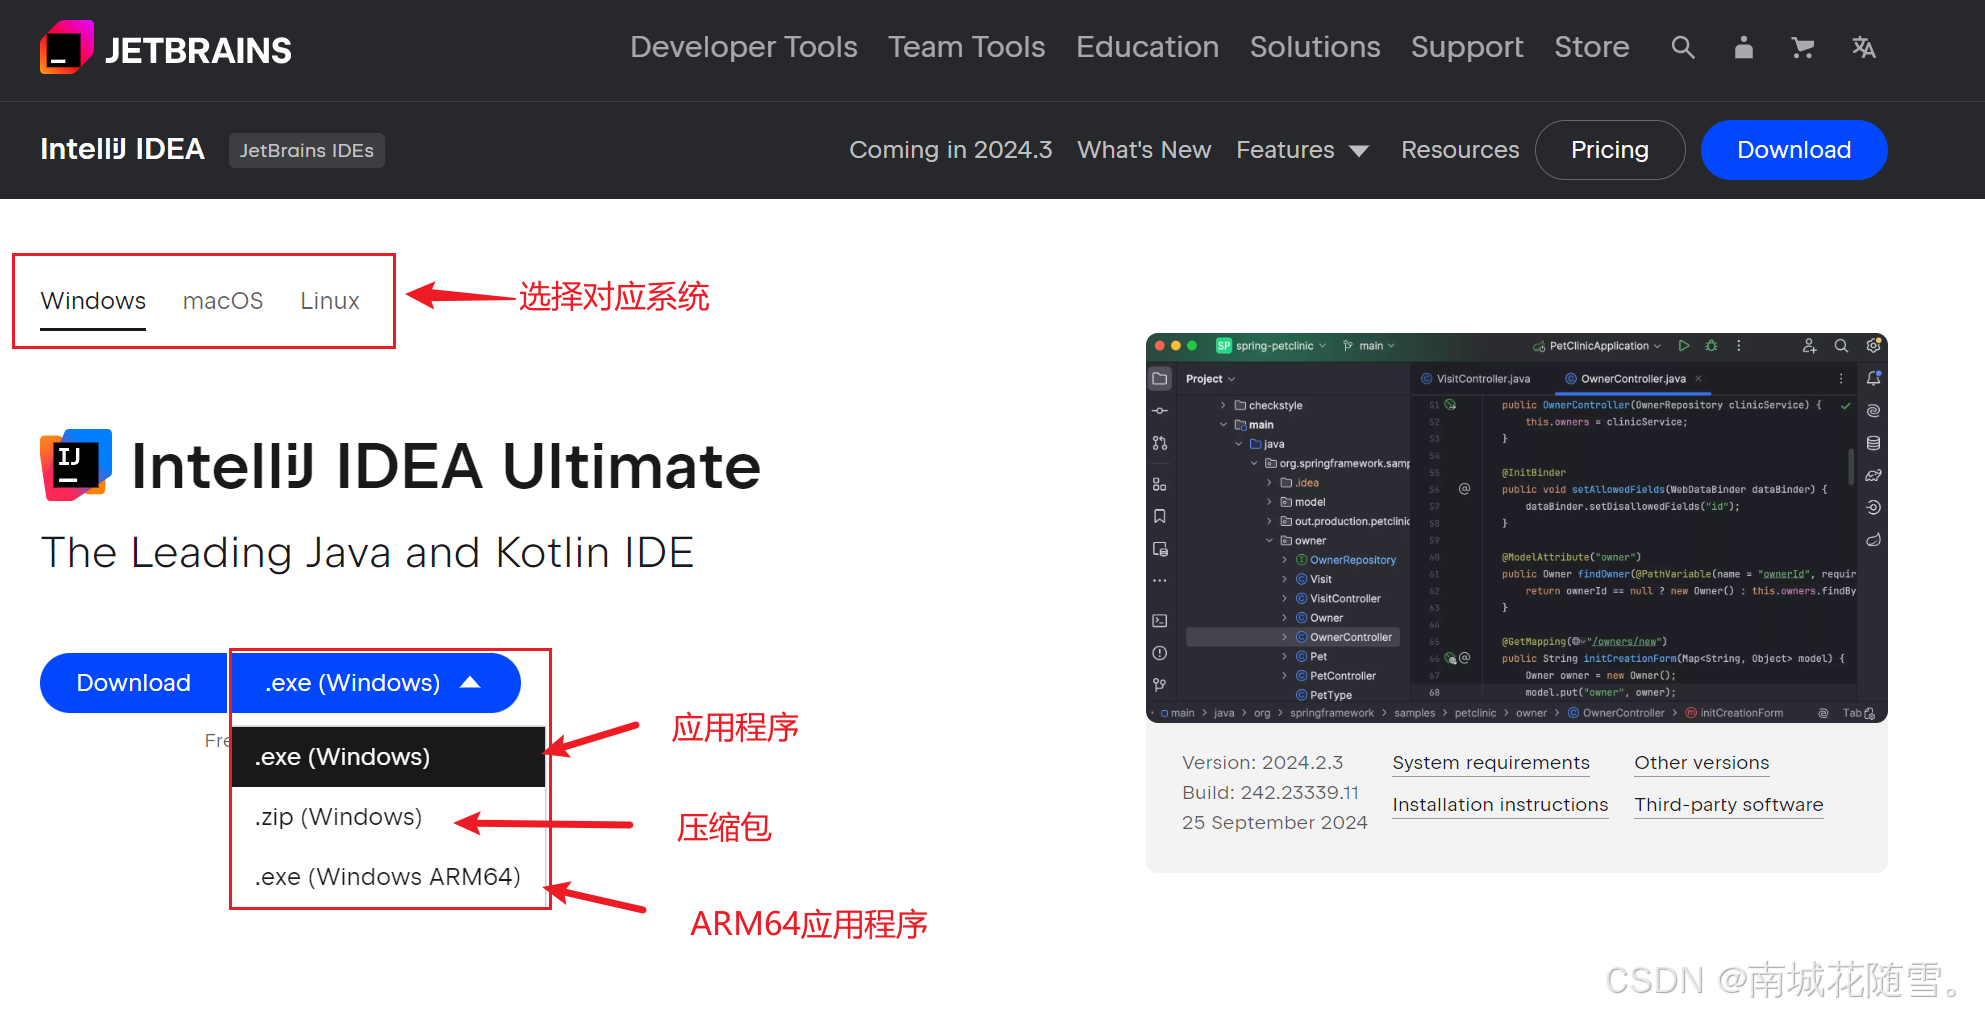The width and height of the screenshot is (1985, 1014).
Task: Click the add-user collaboration icon in IDE preview
Action: 1809,346
